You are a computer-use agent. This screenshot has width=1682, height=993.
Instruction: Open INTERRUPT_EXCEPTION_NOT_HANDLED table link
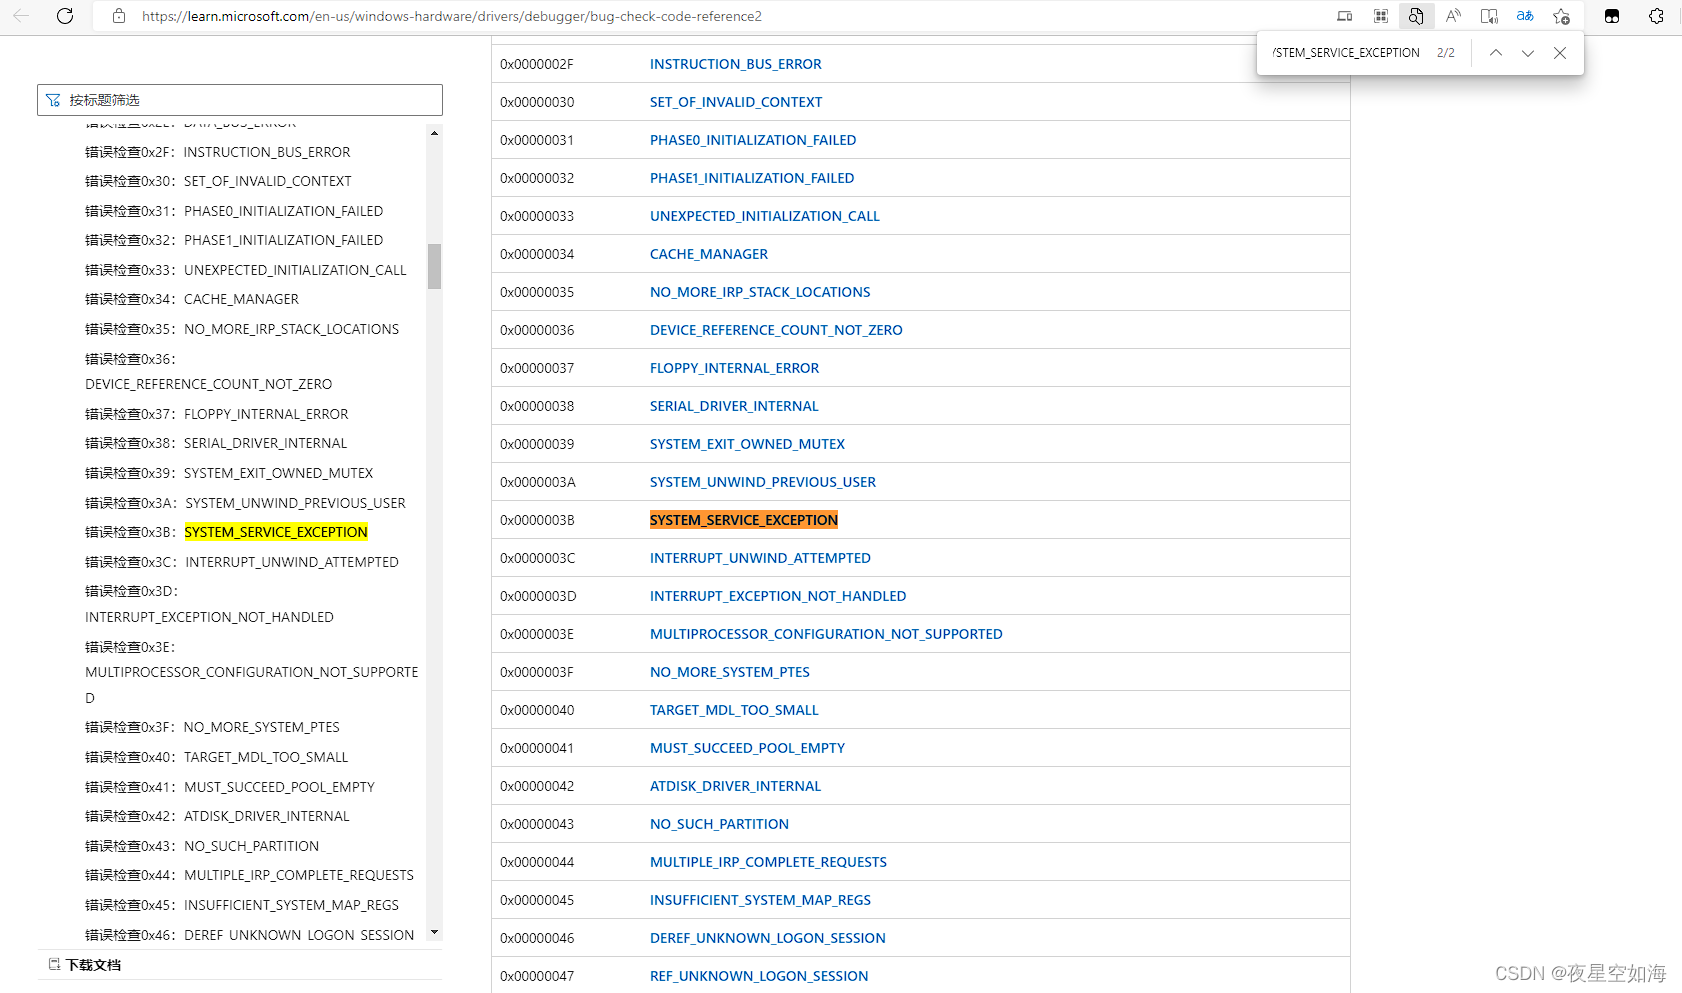tap(778, 596)
